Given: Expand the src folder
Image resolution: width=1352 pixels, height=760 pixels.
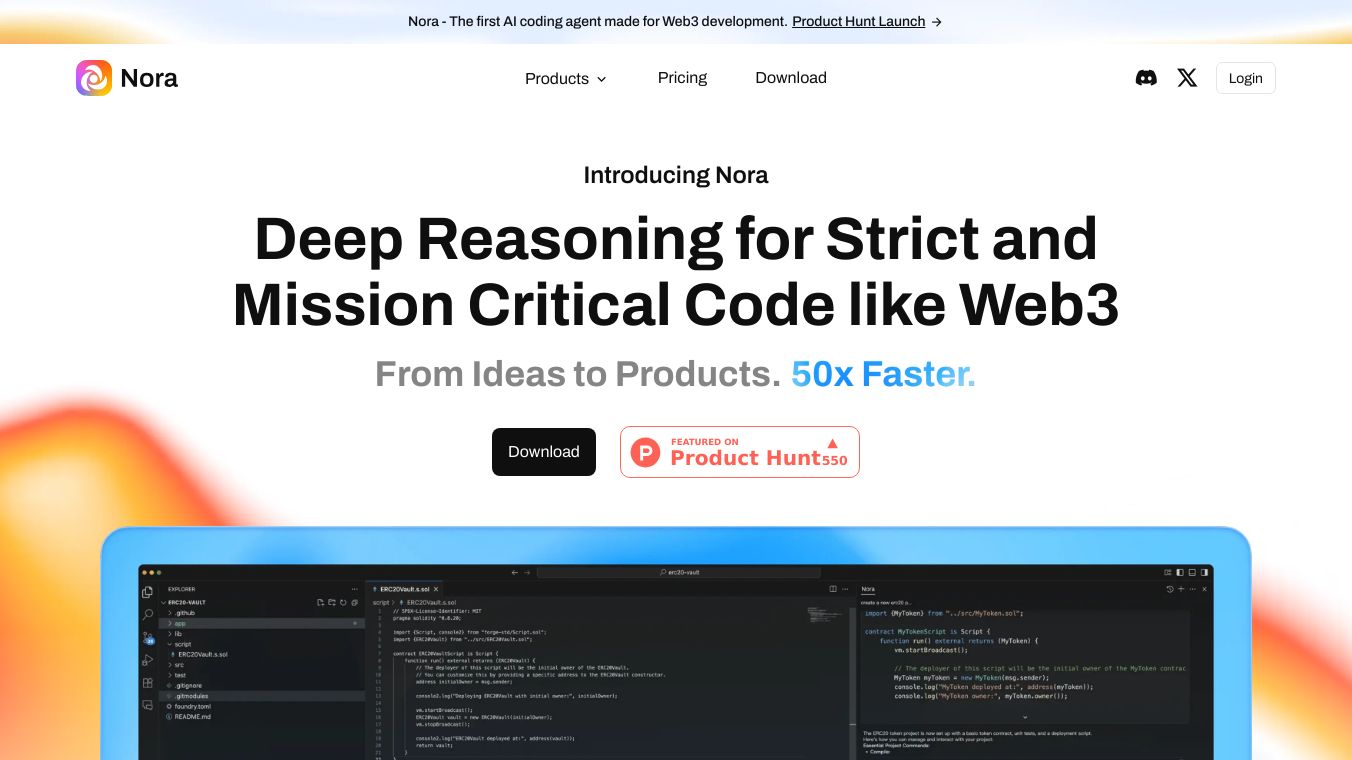Looking at the screenshot, I should coord(178,665).
